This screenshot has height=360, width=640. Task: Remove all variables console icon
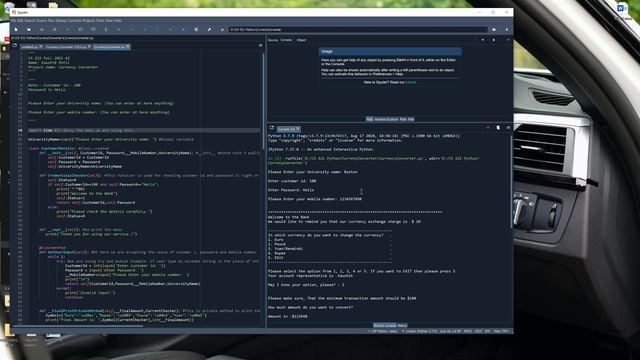point(498,128)
